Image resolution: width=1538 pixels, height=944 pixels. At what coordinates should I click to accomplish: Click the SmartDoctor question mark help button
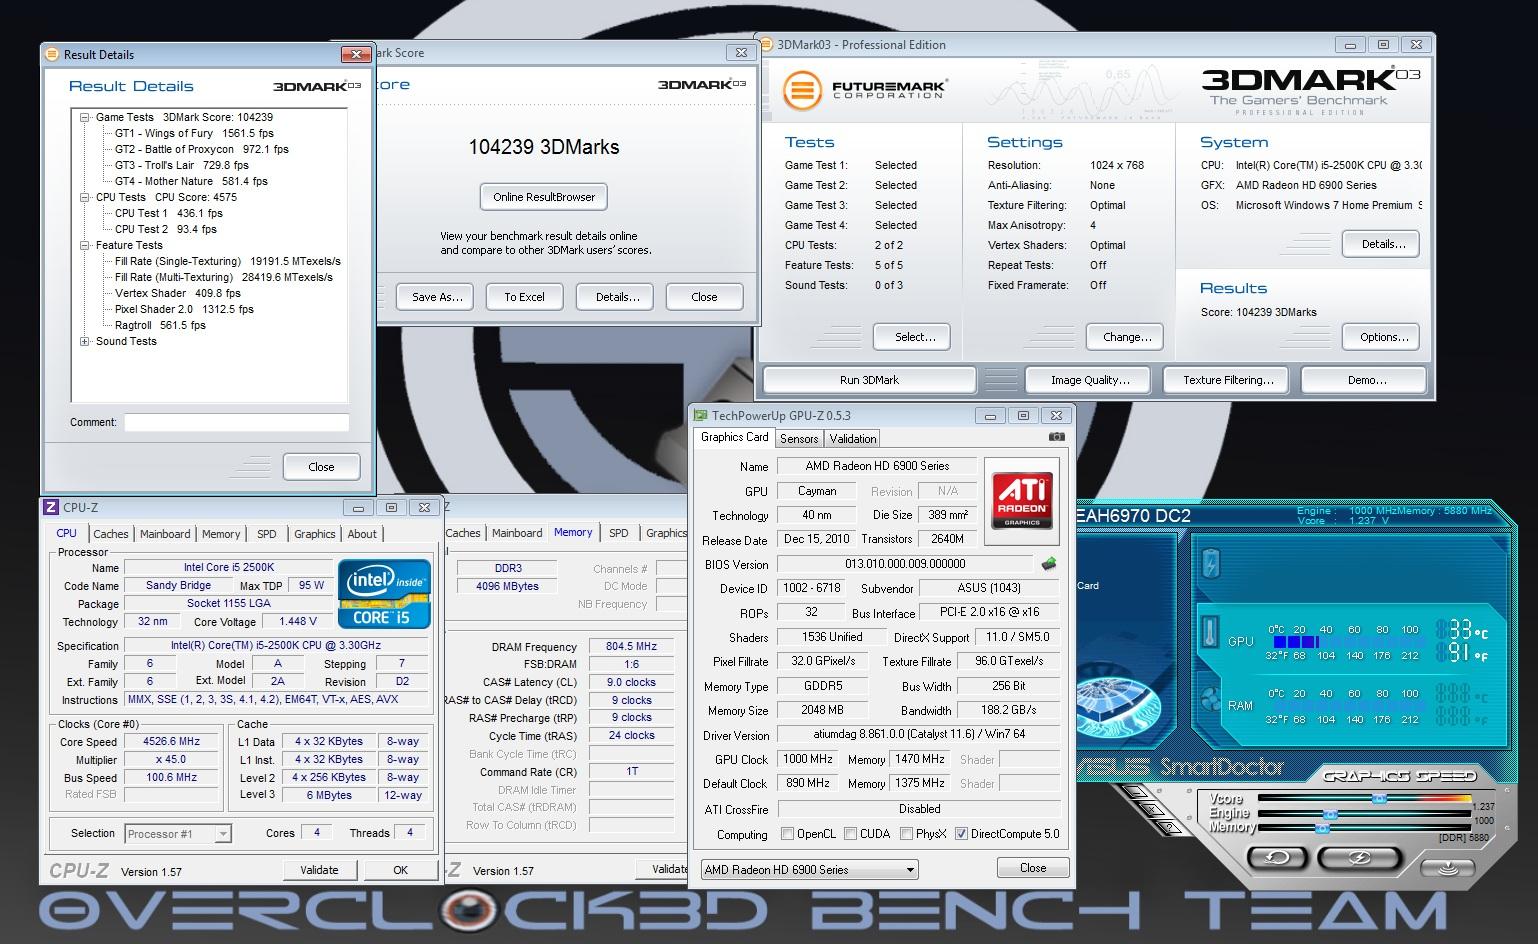point(1169,827)
